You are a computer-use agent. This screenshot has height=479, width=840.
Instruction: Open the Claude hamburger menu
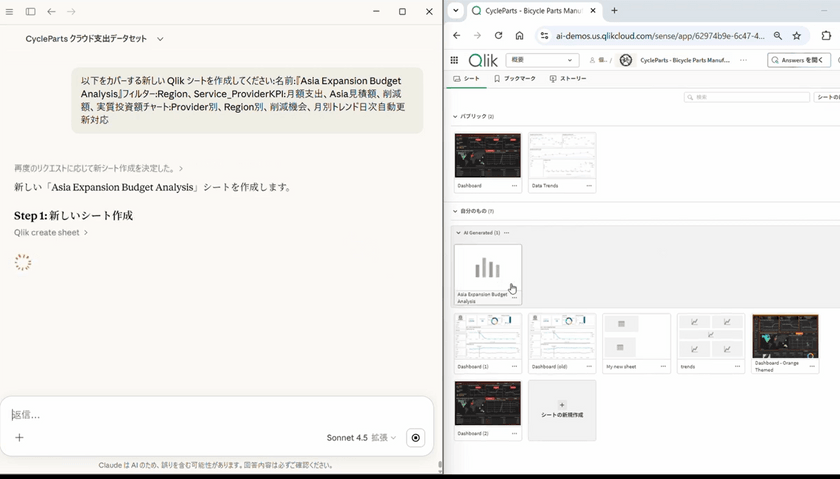tap(9, 11)
